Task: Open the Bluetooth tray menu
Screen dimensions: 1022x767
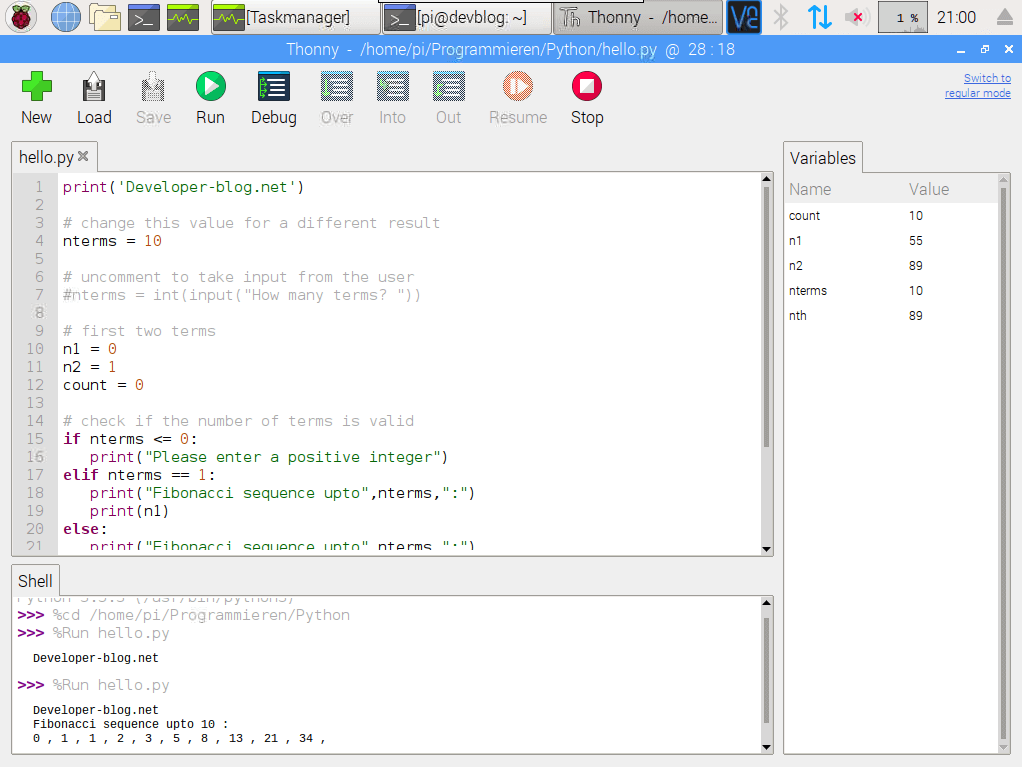Action: pyautogui.click(x=783, y=17)
